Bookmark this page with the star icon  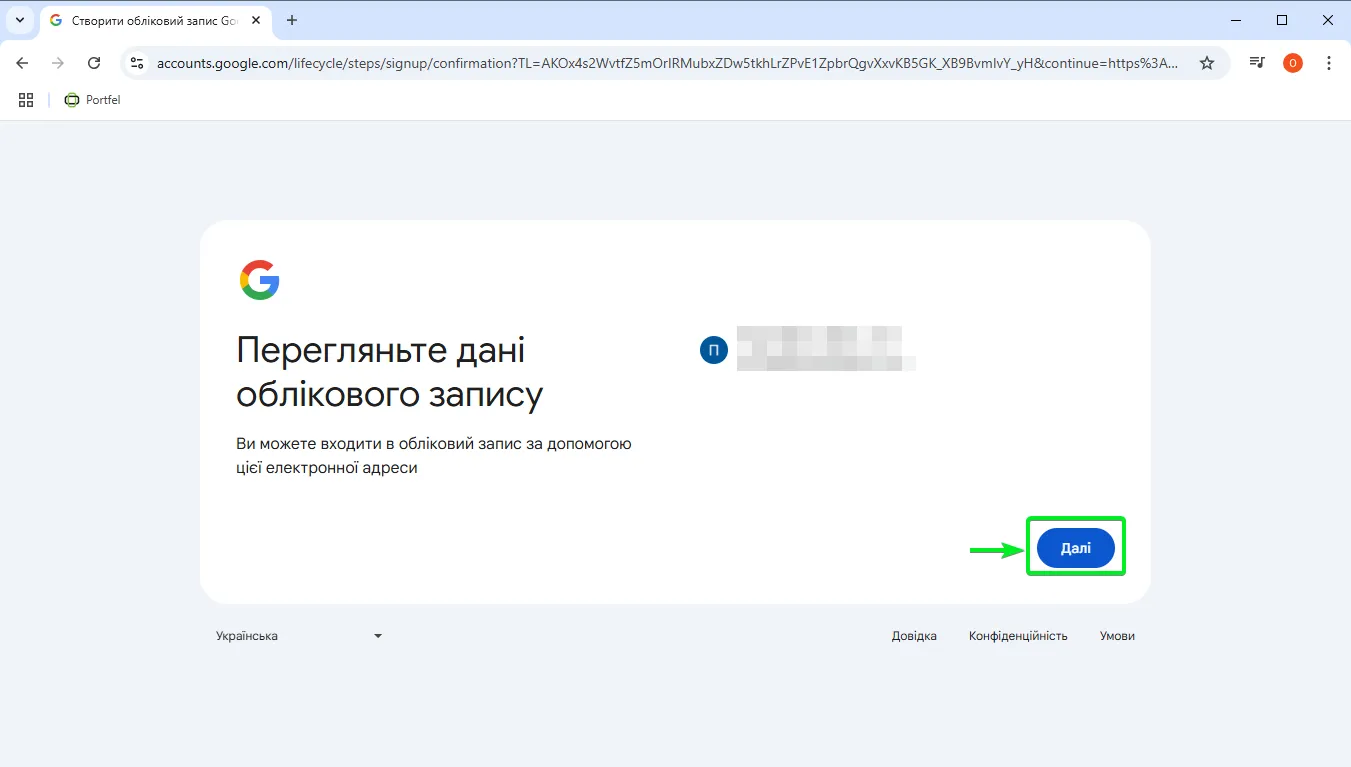click(1207, 63)
